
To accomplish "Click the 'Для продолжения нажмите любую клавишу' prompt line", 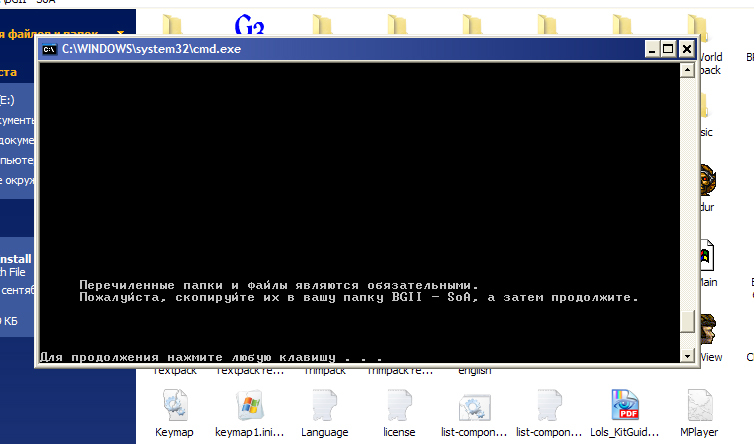I will pos(212,357).
